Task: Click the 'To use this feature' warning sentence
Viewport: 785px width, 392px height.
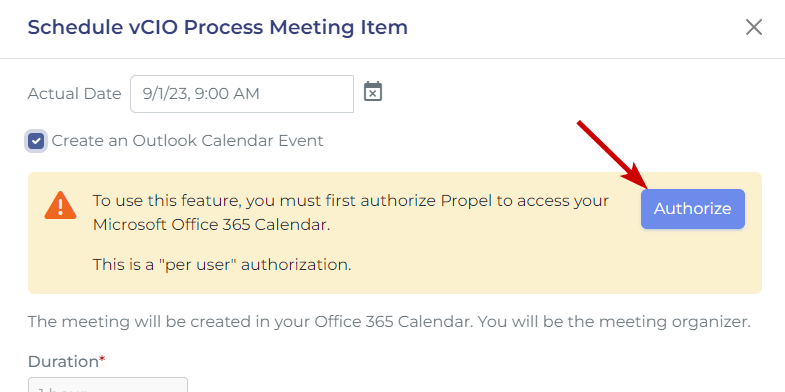Action: pos(350,213)
